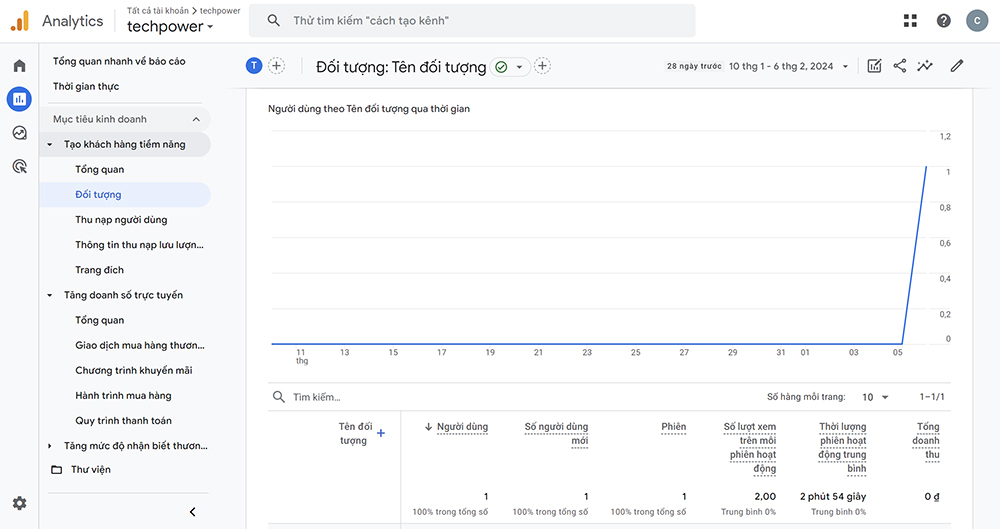
Task: Open the apps grid icon
Action: point(910,20)
